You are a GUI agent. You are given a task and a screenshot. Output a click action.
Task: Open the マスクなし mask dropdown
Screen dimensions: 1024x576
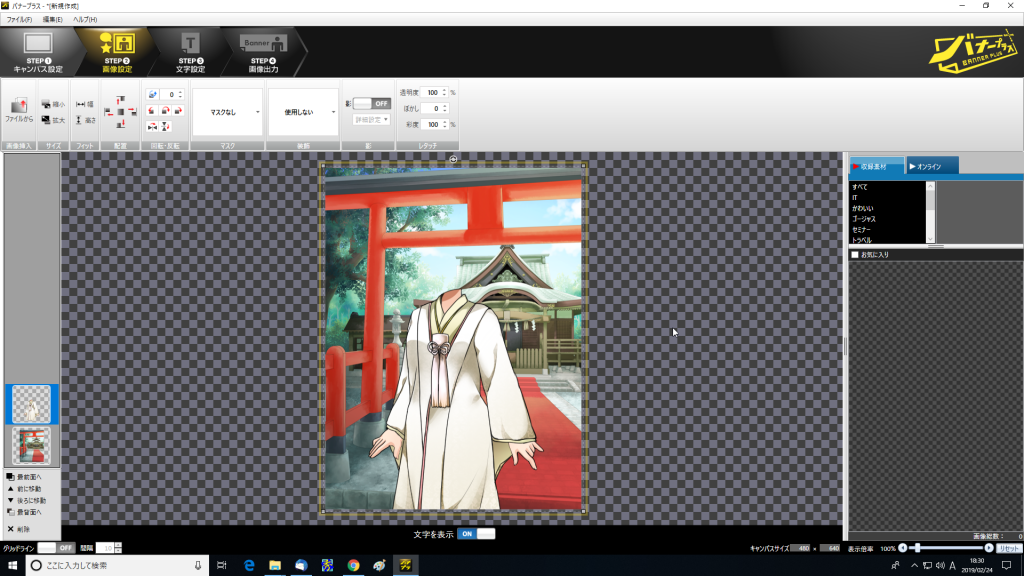[227, 112]
